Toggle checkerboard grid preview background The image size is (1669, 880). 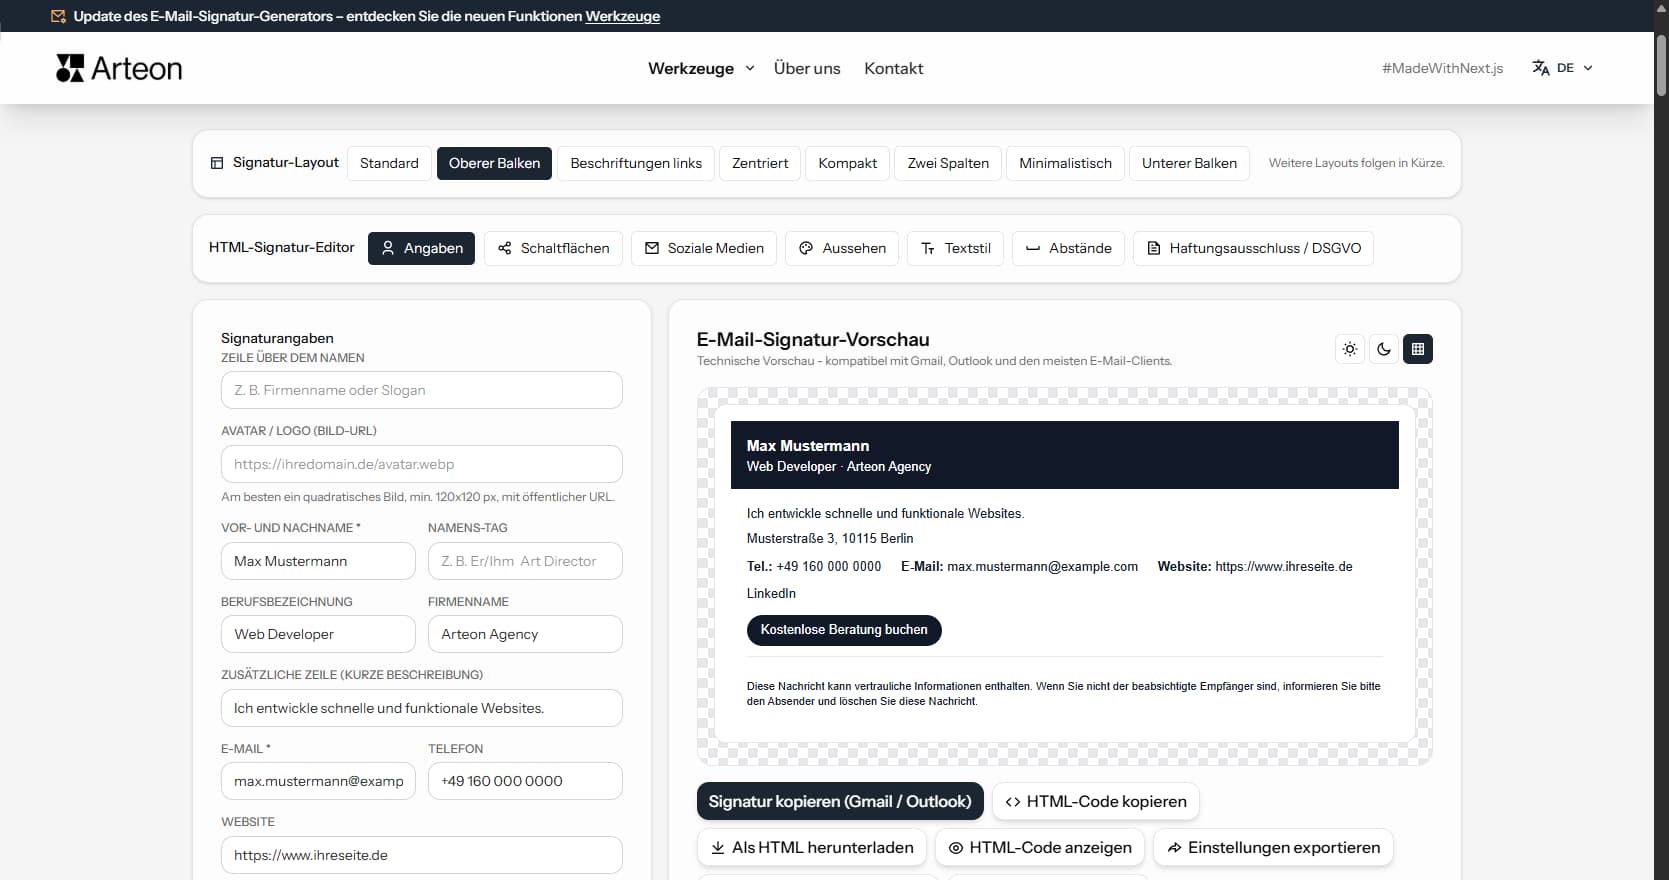1418,349
